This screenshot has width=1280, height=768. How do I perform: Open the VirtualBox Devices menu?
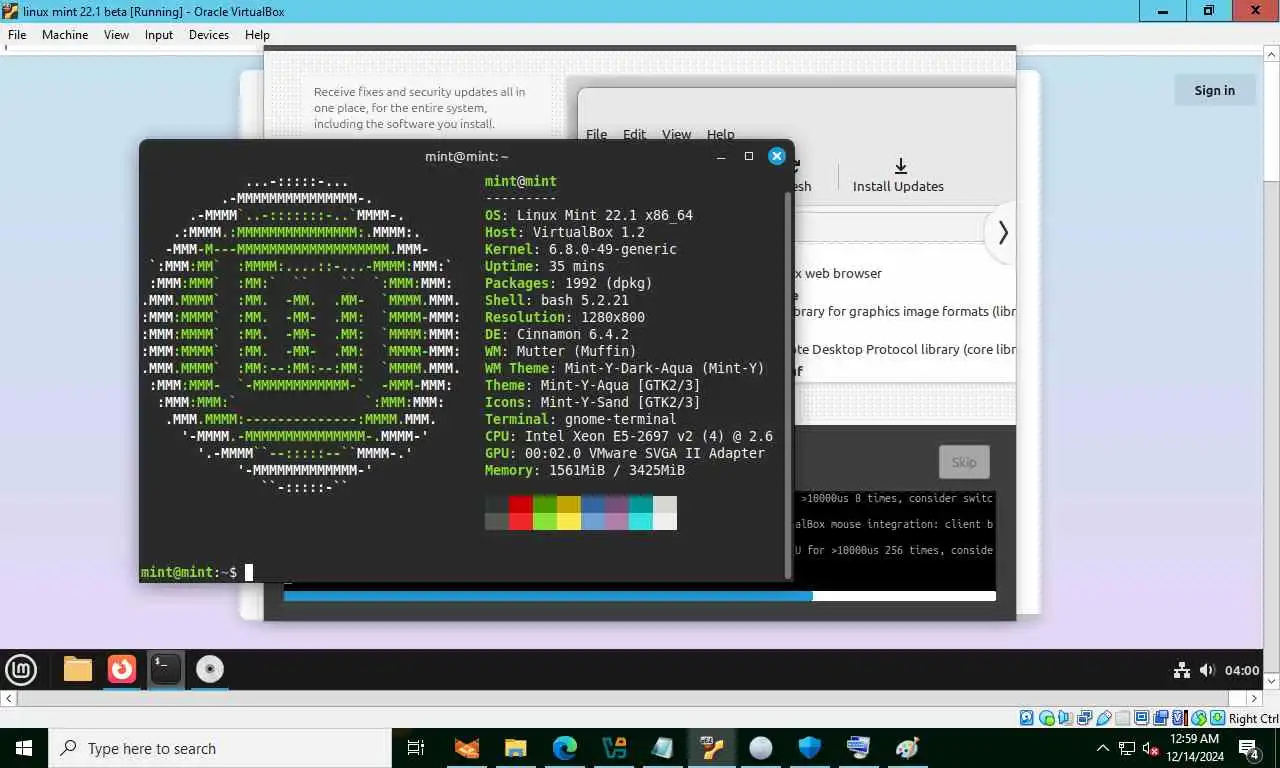209,34
